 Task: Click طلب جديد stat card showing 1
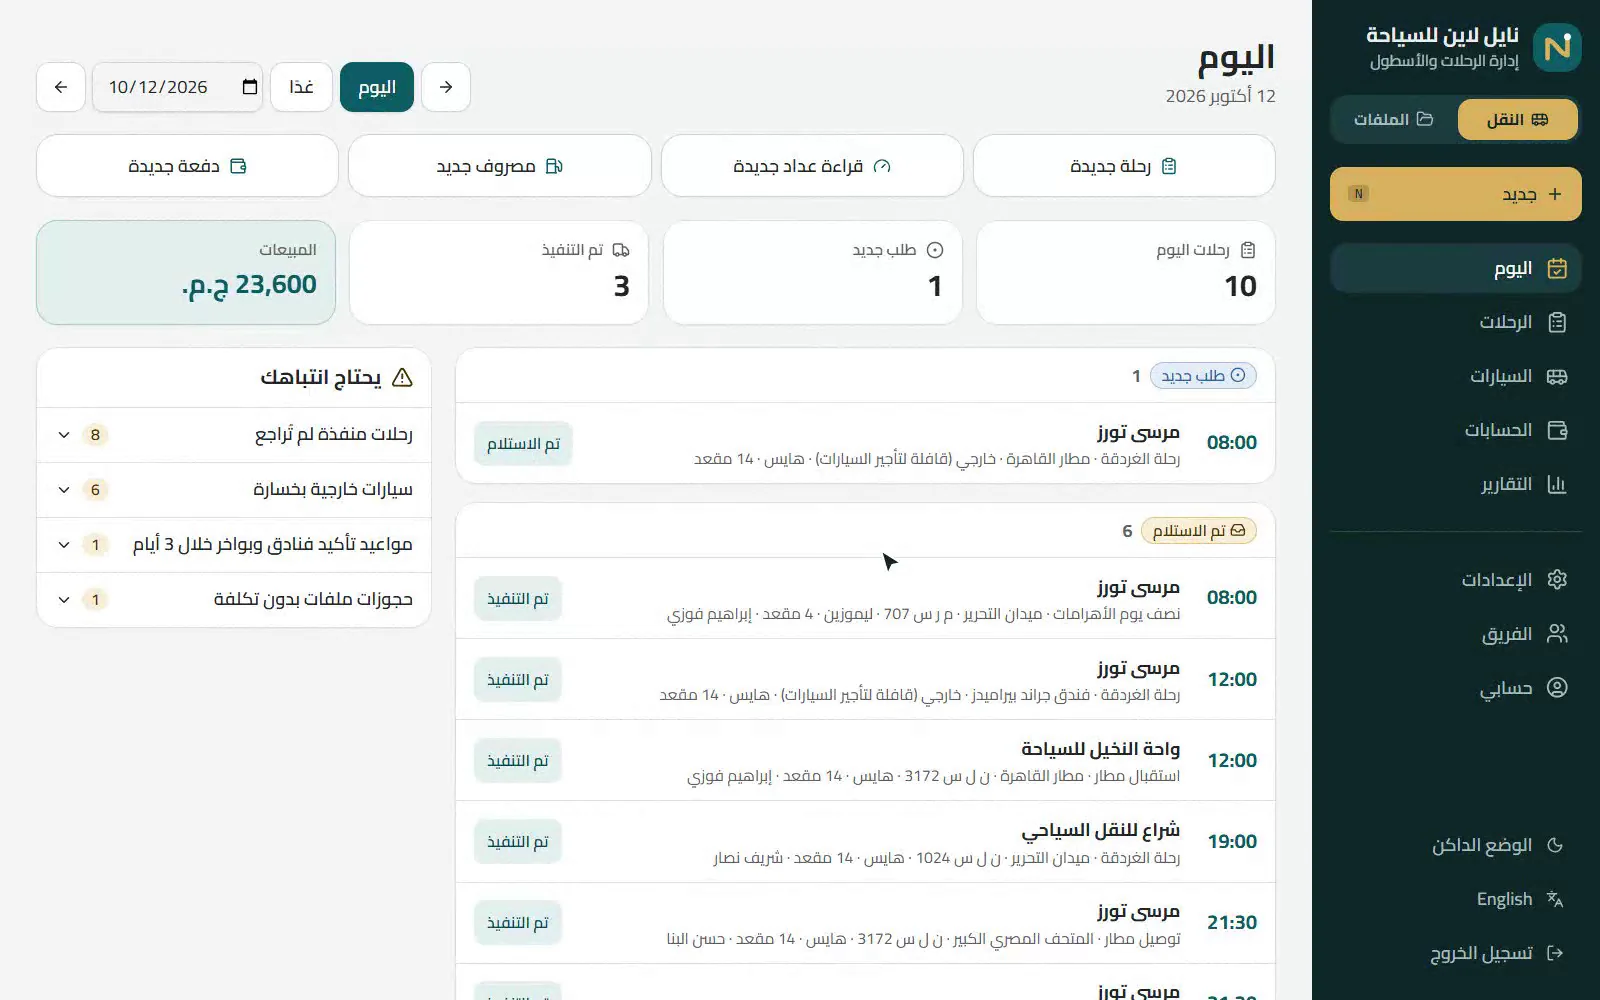pyautogui.click(x=813, y=273)
